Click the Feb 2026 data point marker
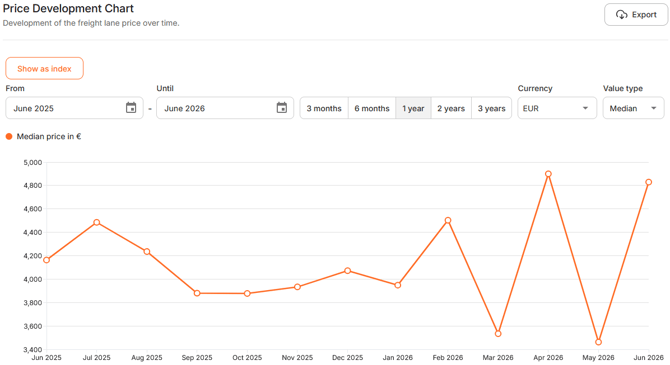Image resolution: width=670 pixels, height=365 pixels. point(448,221)
